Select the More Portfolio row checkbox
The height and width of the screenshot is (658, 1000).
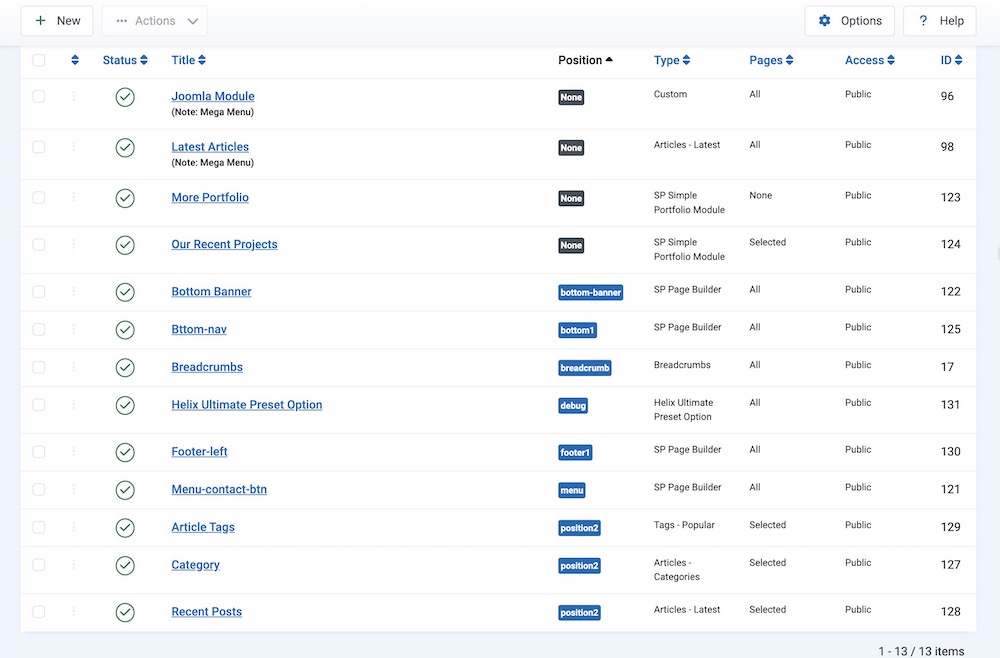(39, 197)
